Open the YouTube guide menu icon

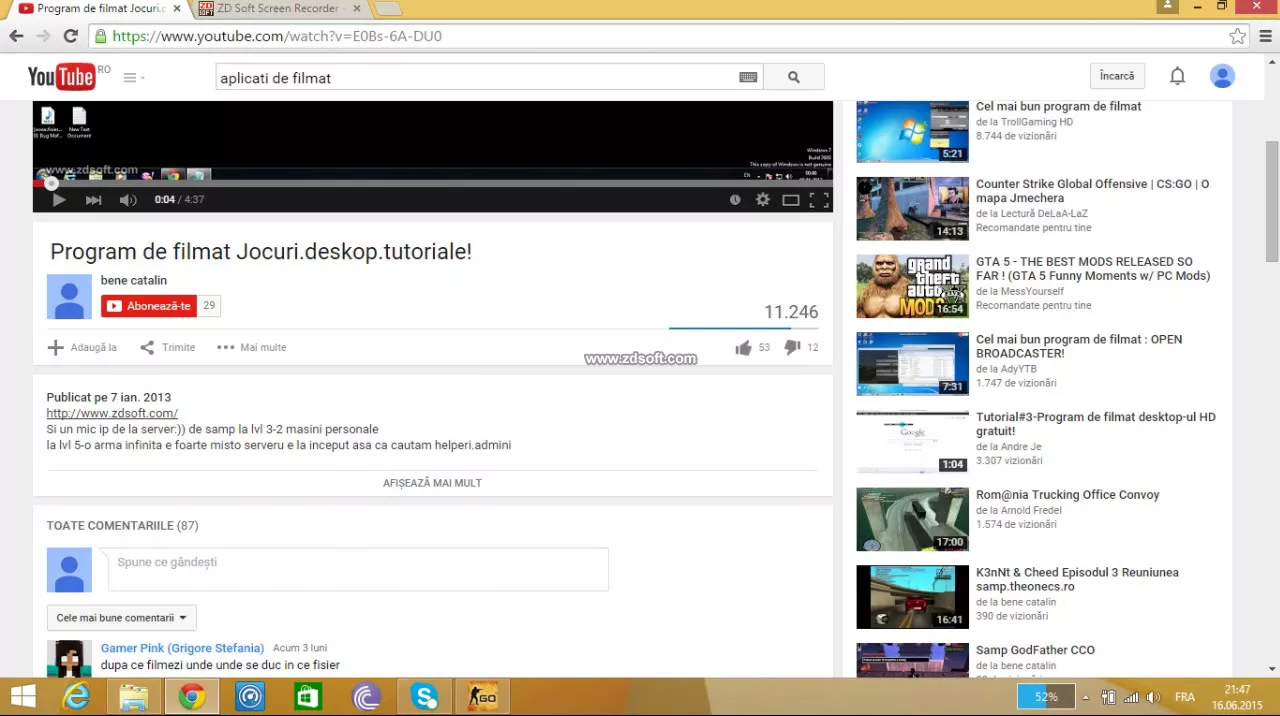(x=133, y=77)
